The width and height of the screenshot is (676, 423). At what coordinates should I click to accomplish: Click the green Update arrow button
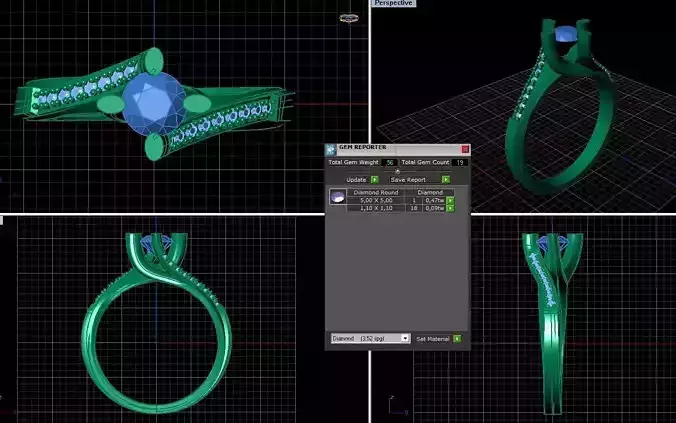(x=375, y=180)
